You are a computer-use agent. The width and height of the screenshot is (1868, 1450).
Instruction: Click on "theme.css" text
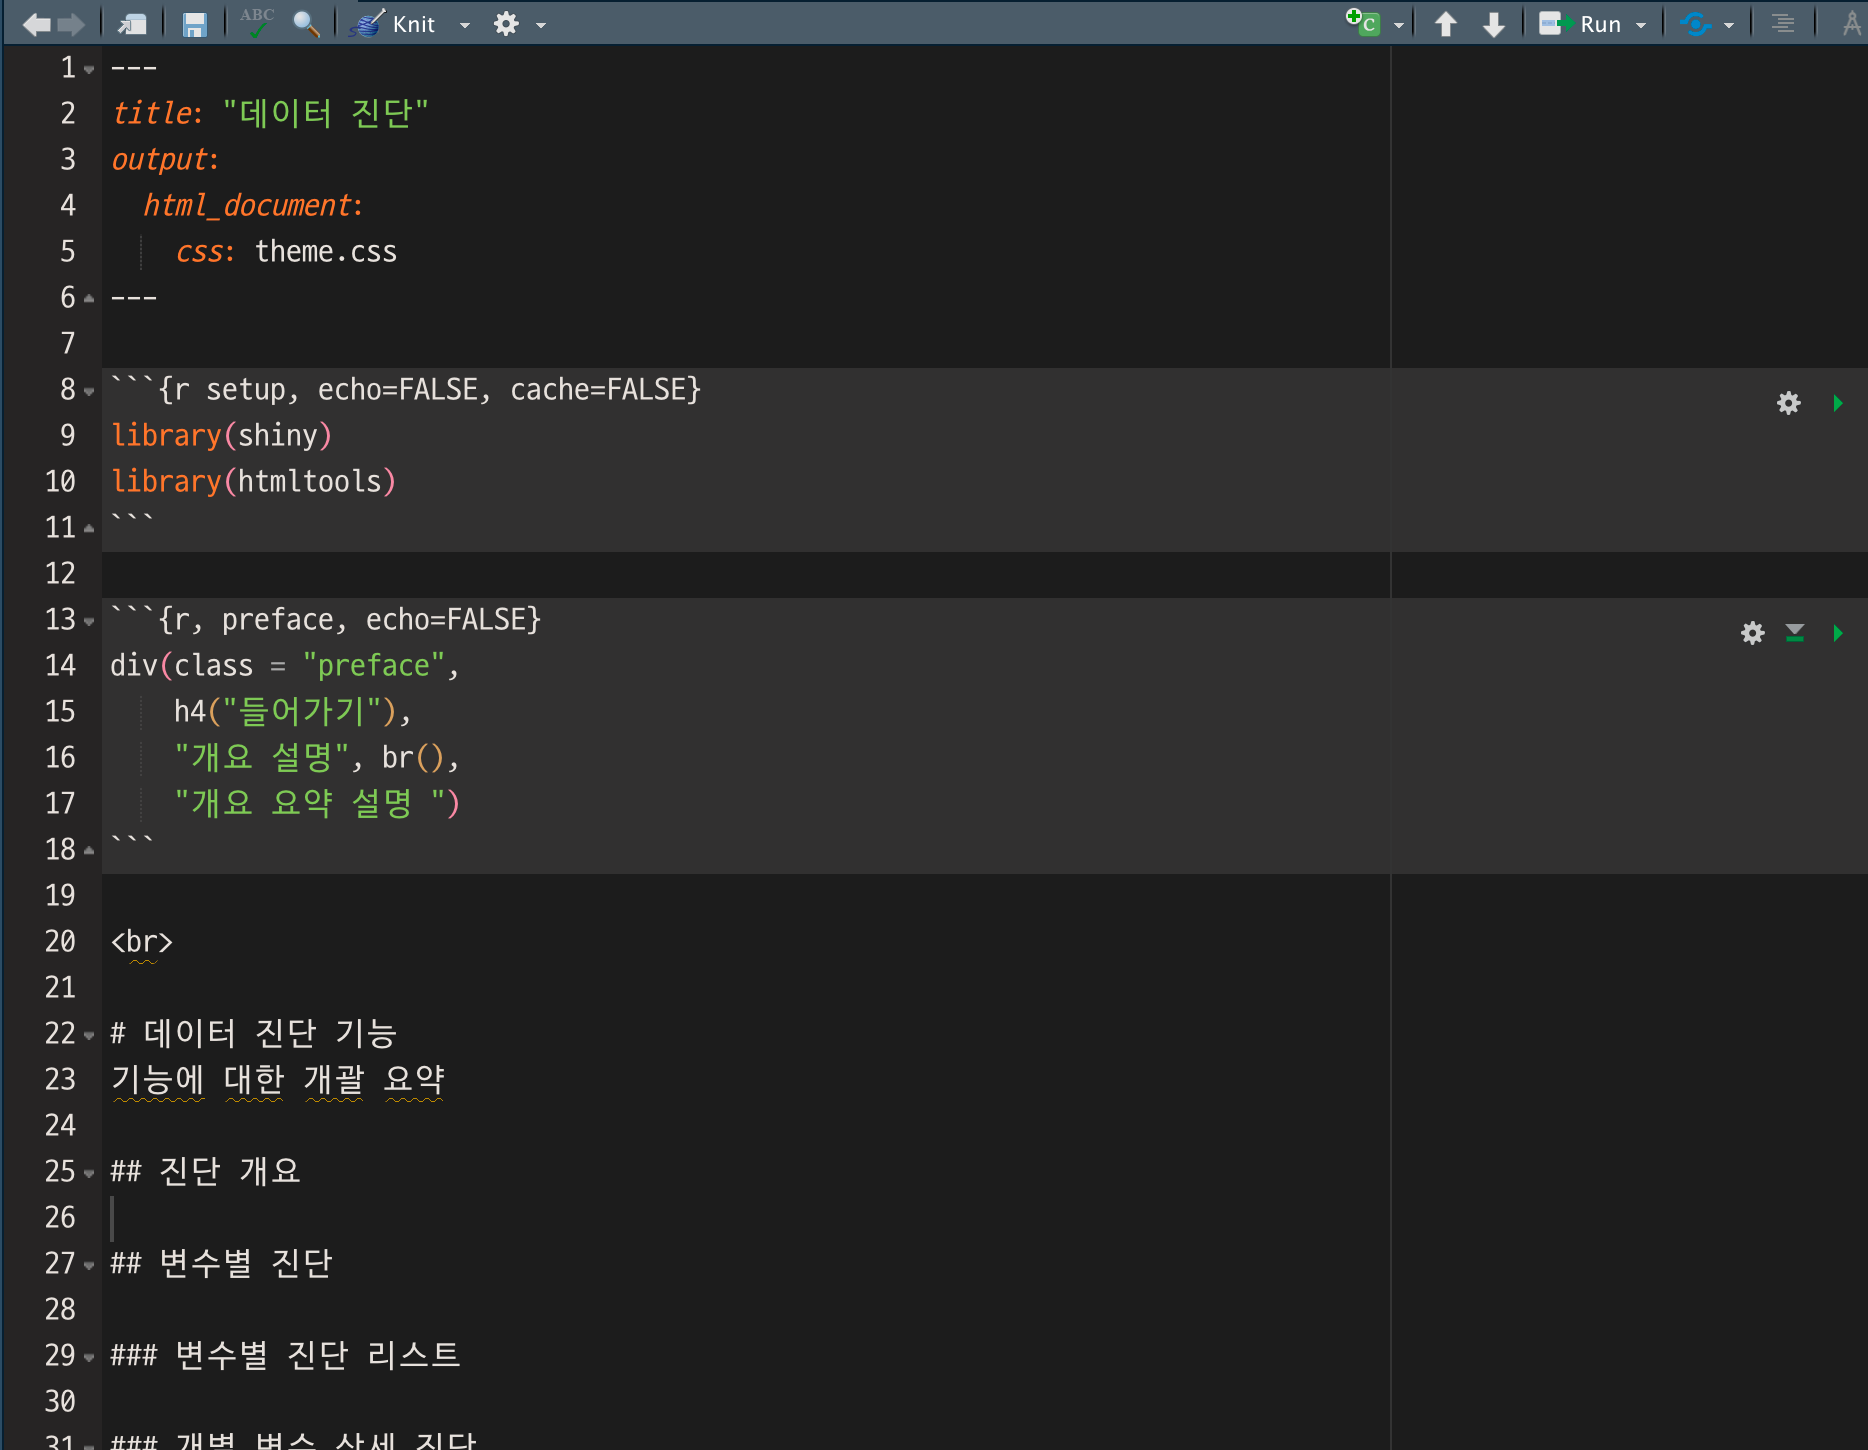pos(326,252)
